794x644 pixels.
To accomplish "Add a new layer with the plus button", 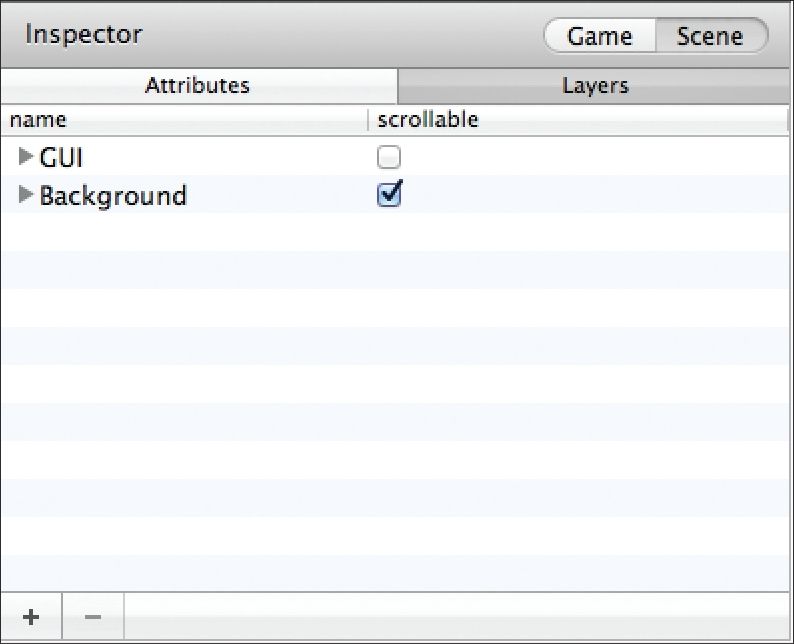I will click(31, 617).
